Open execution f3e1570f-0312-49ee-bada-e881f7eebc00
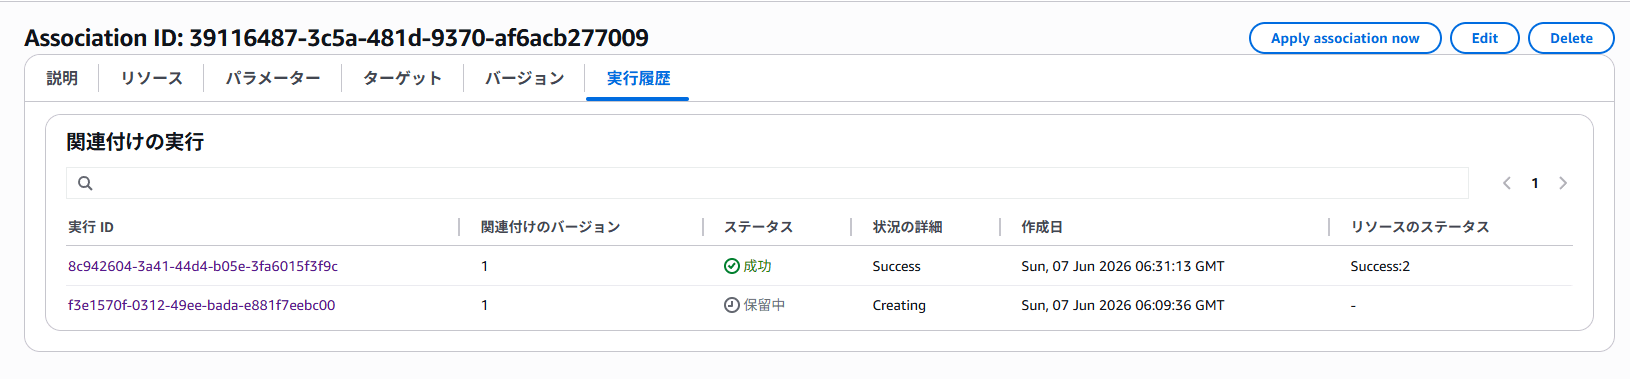The height and width of the screenshot is (379, 1630). click(201, 305)
